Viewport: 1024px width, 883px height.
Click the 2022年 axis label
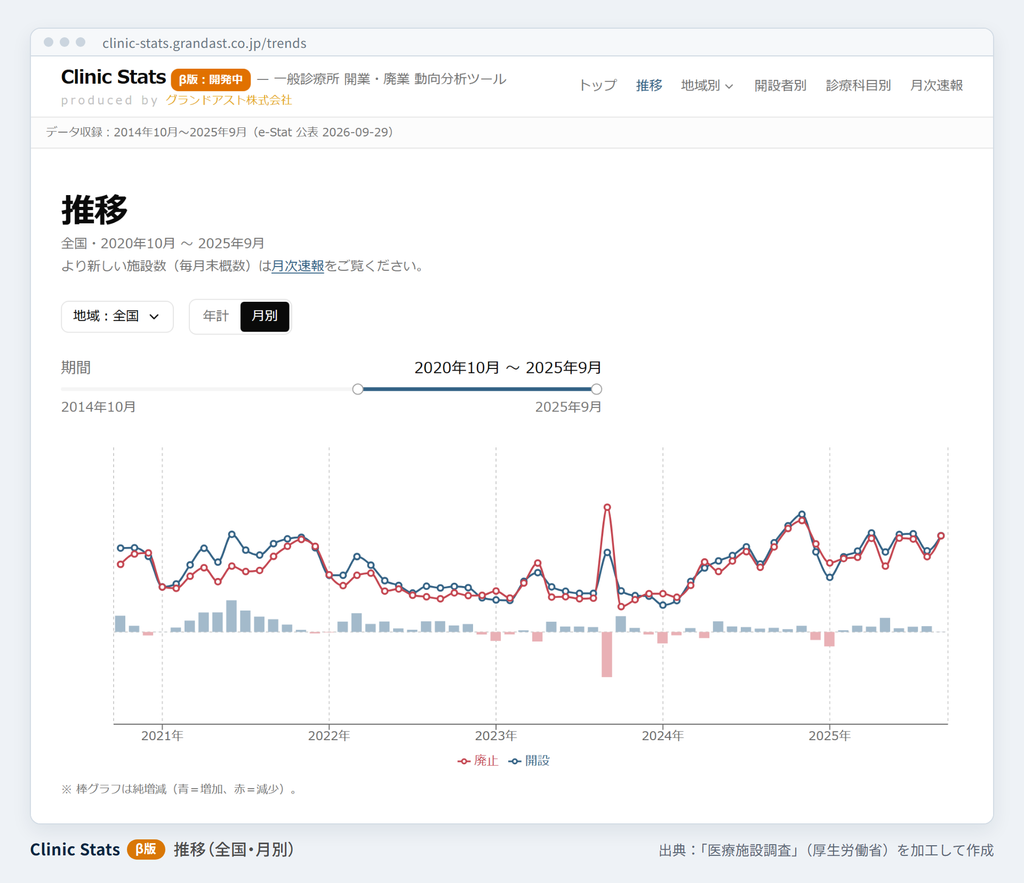pos(329,736)
